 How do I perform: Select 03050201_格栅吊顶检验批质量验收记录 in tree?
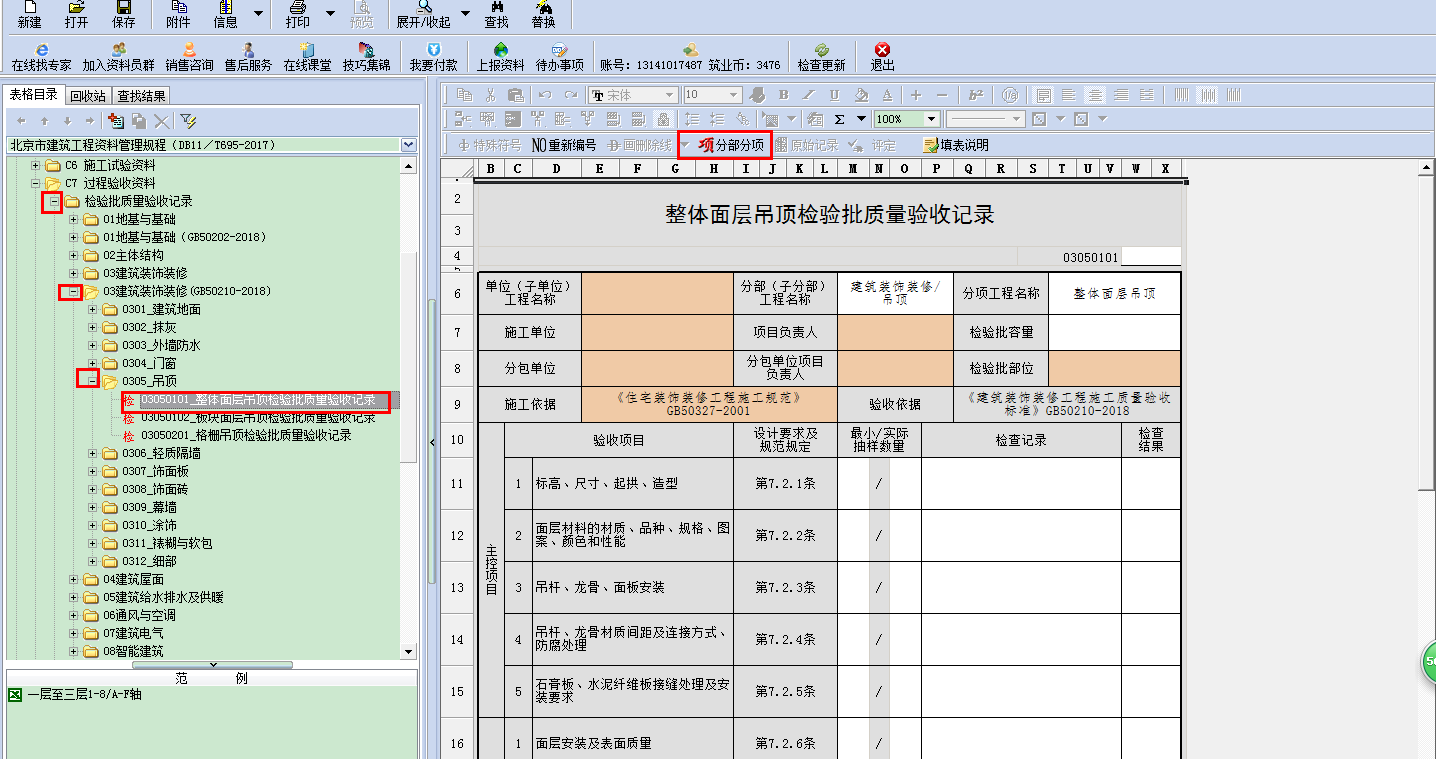[246, 435]
